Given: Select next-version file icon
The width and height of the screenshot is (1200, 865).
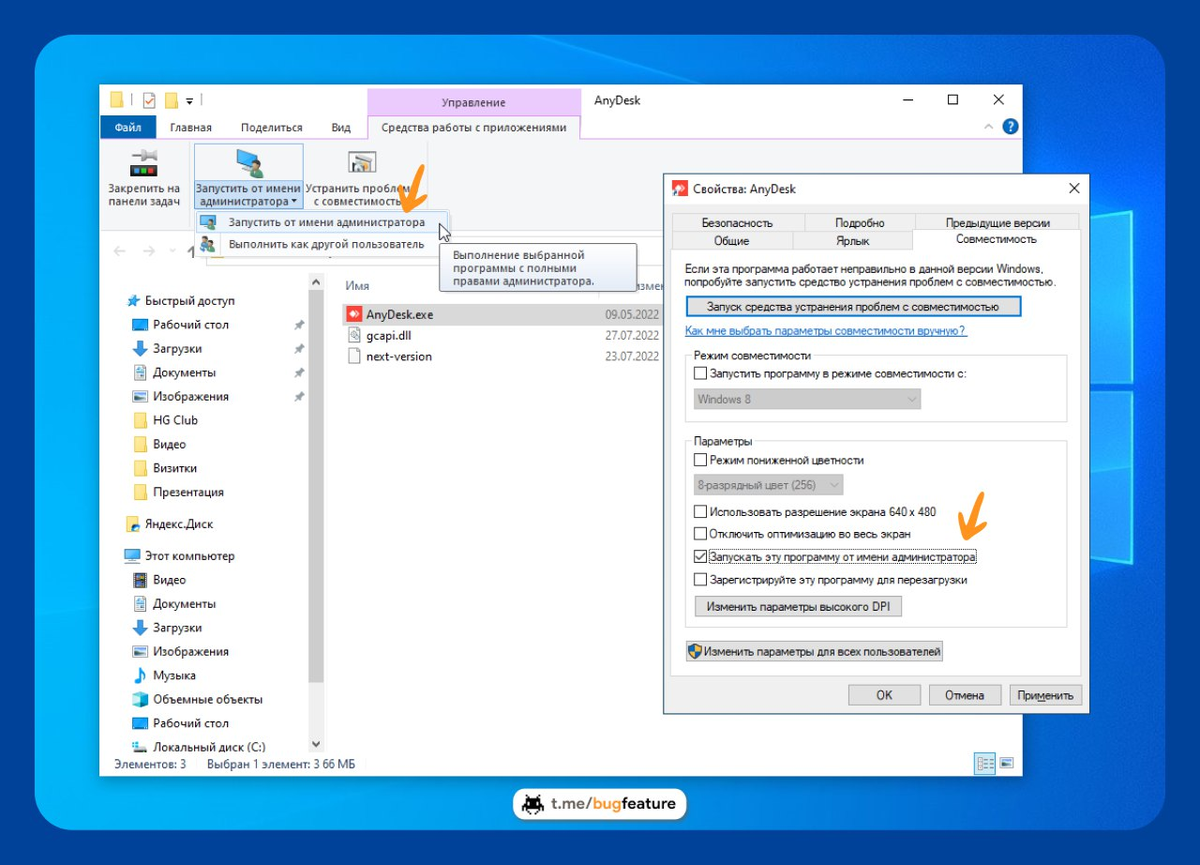Looking at the screenshot, I should coord(354,356).
